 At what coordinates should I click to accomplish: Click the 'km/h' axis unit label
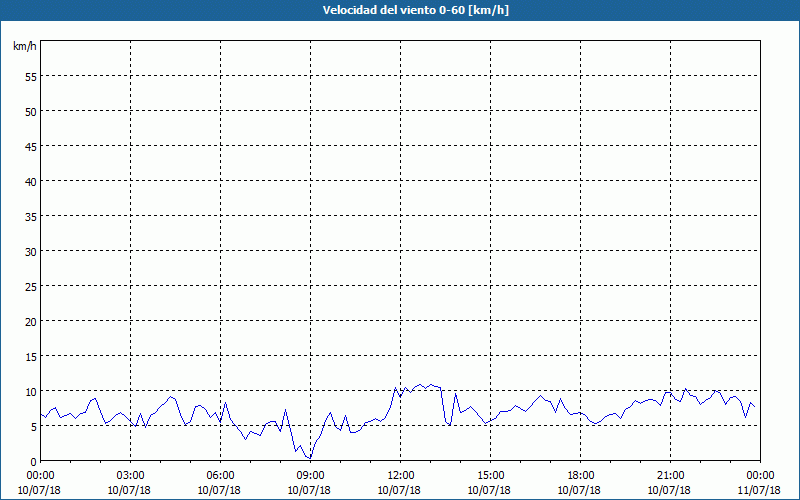click(x=25, y=46)
